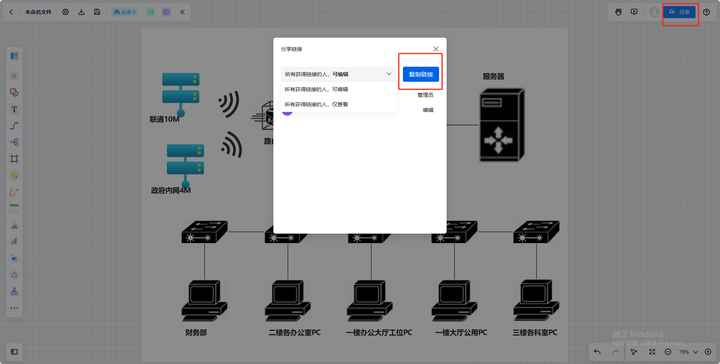Click the blue 分享 share button
Screen dimensions: 720x364
point(680,12)
